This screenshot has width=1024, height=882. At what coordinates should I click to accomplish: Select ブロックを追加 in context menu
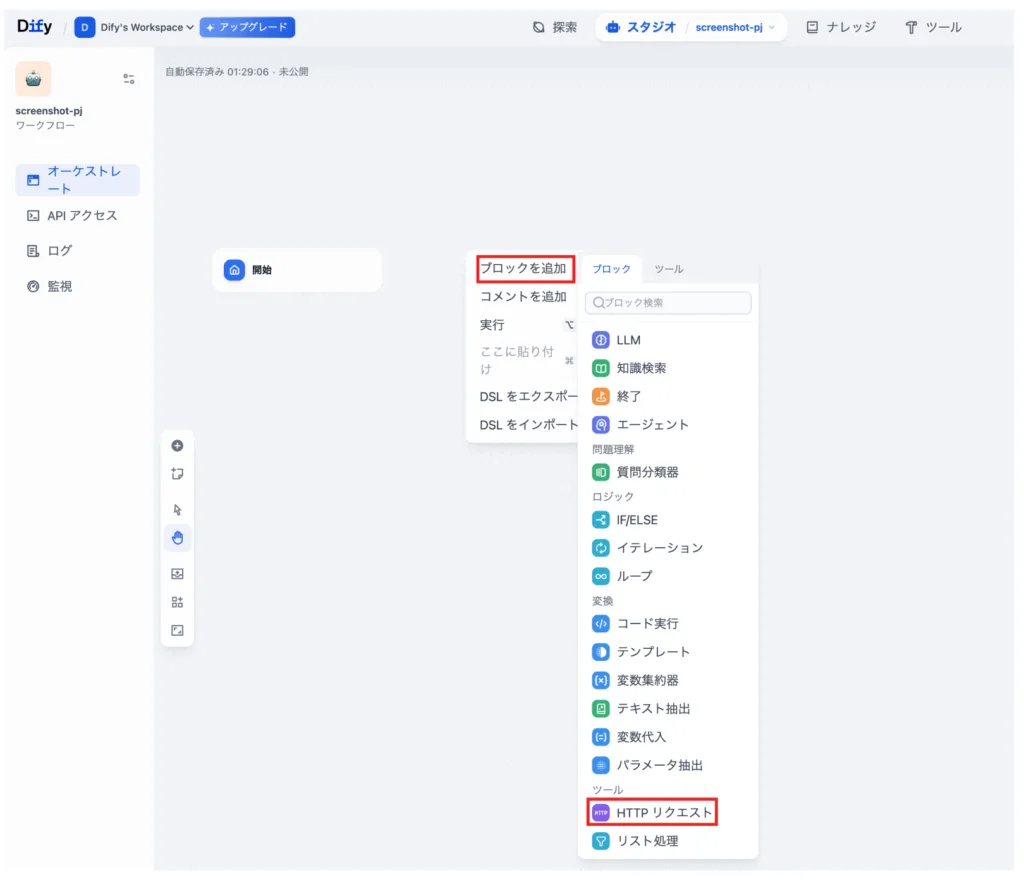[523, 268]
